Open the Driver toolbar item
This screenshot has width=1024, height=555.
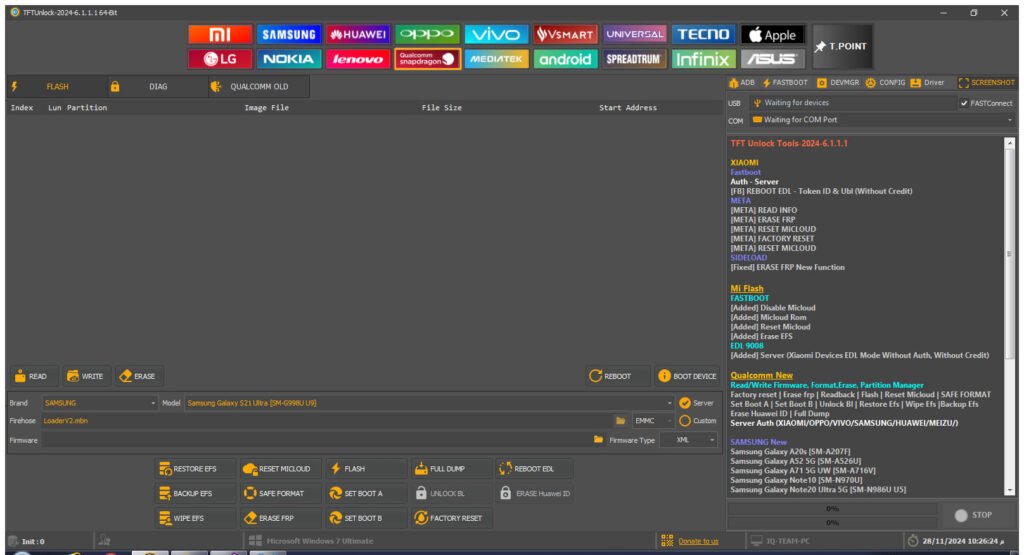click(x=927, y=83)
